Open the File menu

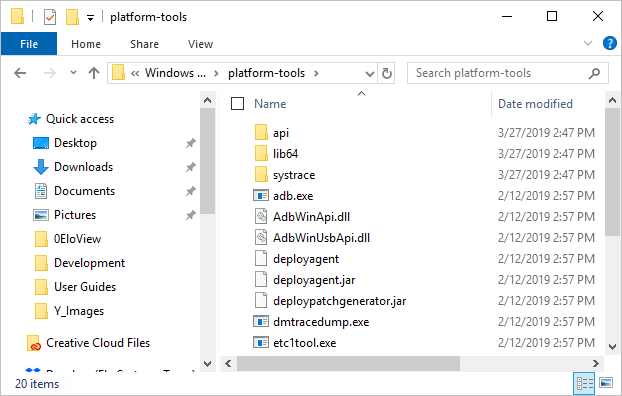click(29, 44)
